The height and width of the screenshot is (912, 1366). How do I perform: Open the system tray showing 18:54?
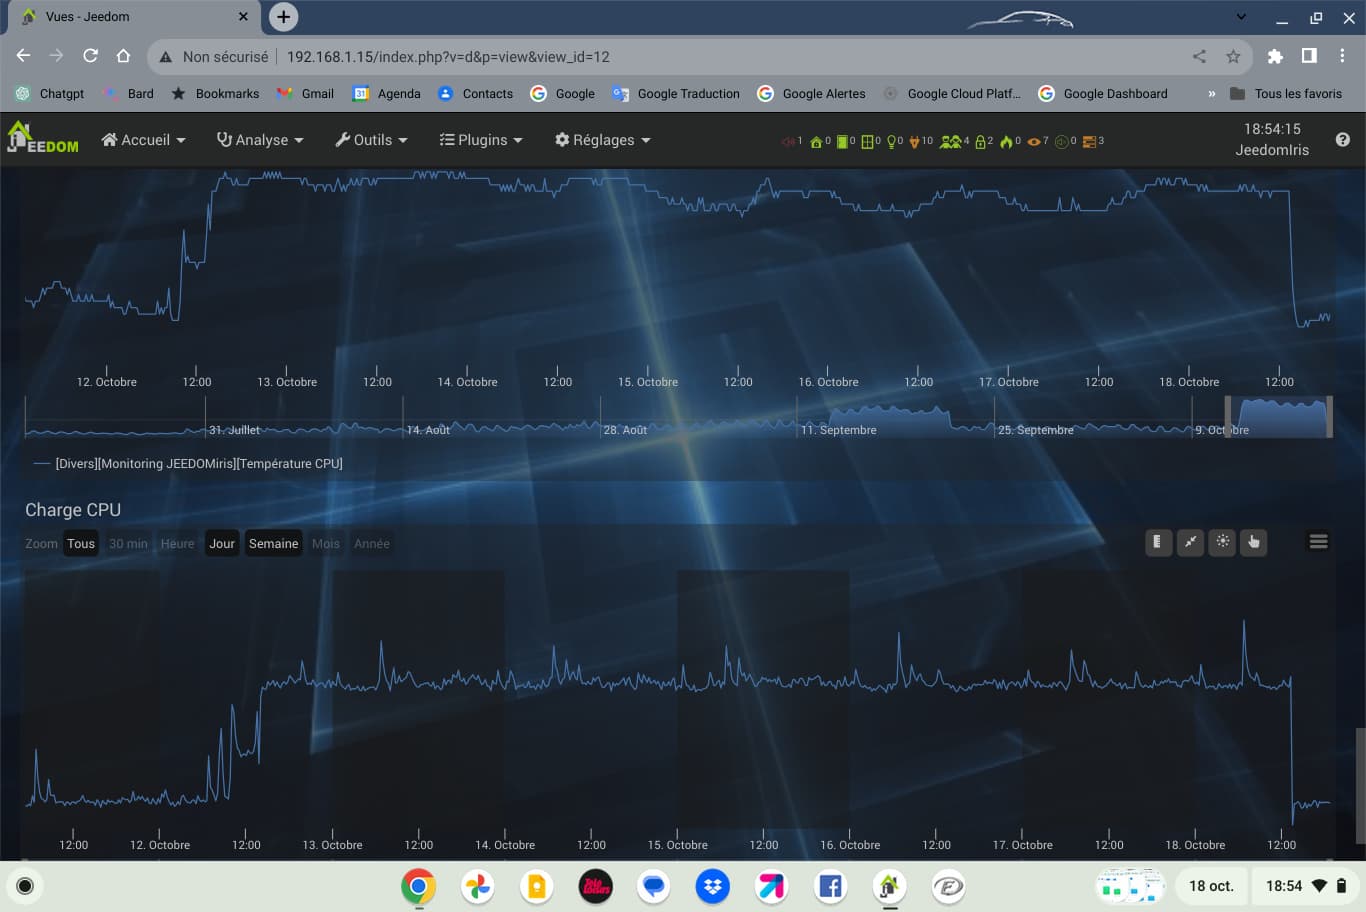point(1305,886)
